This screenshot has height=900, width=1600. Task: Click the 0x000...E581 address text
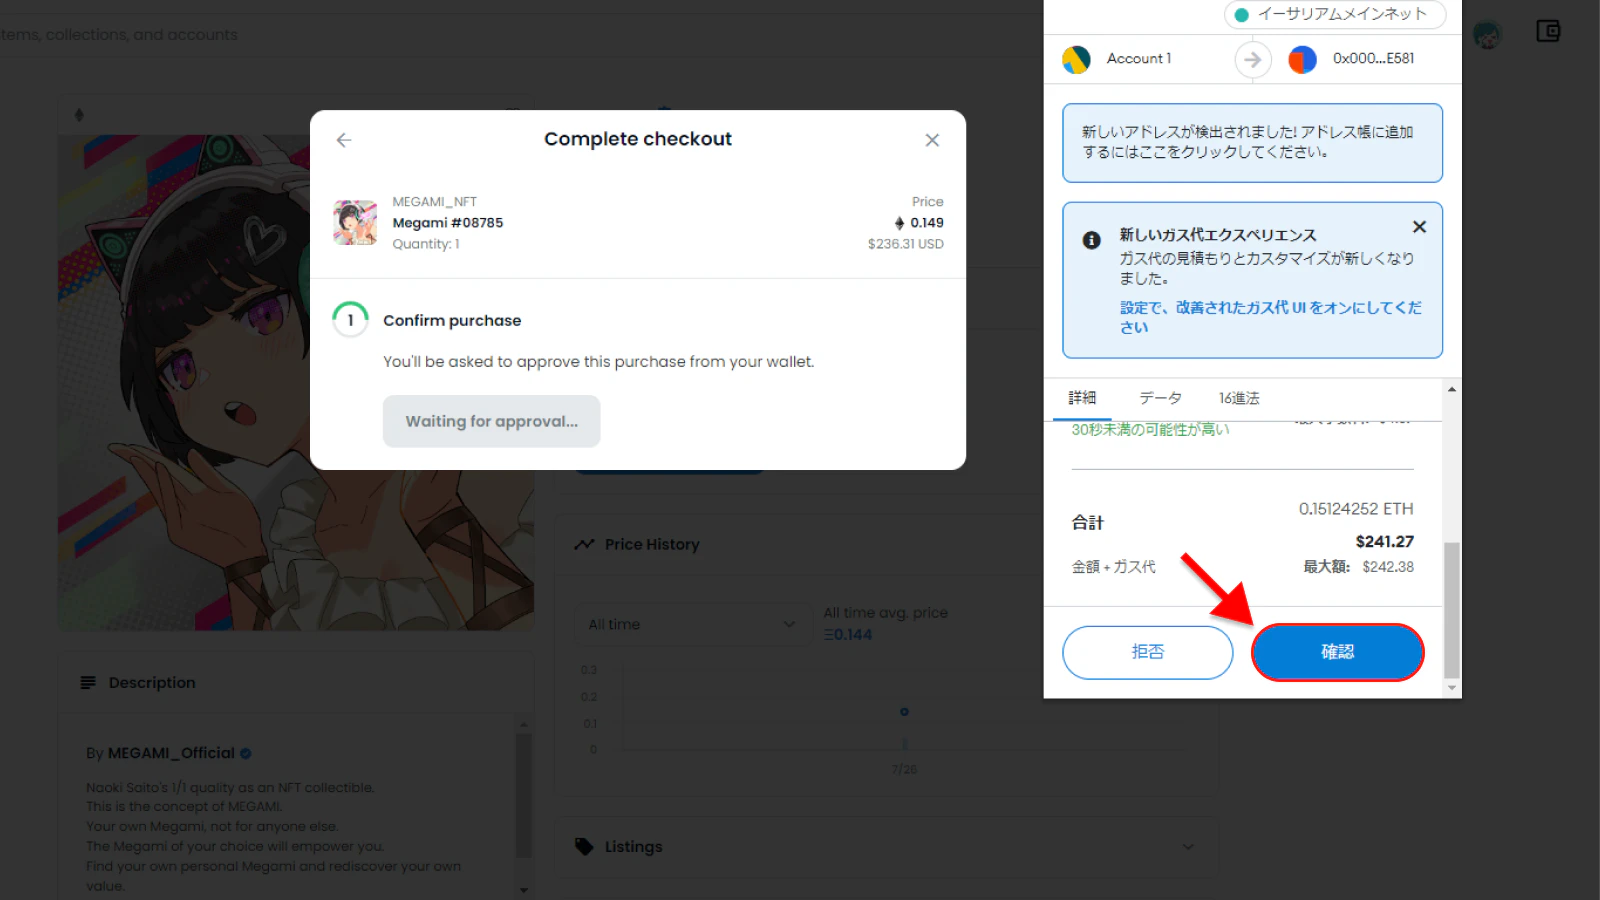point(1373,59)
